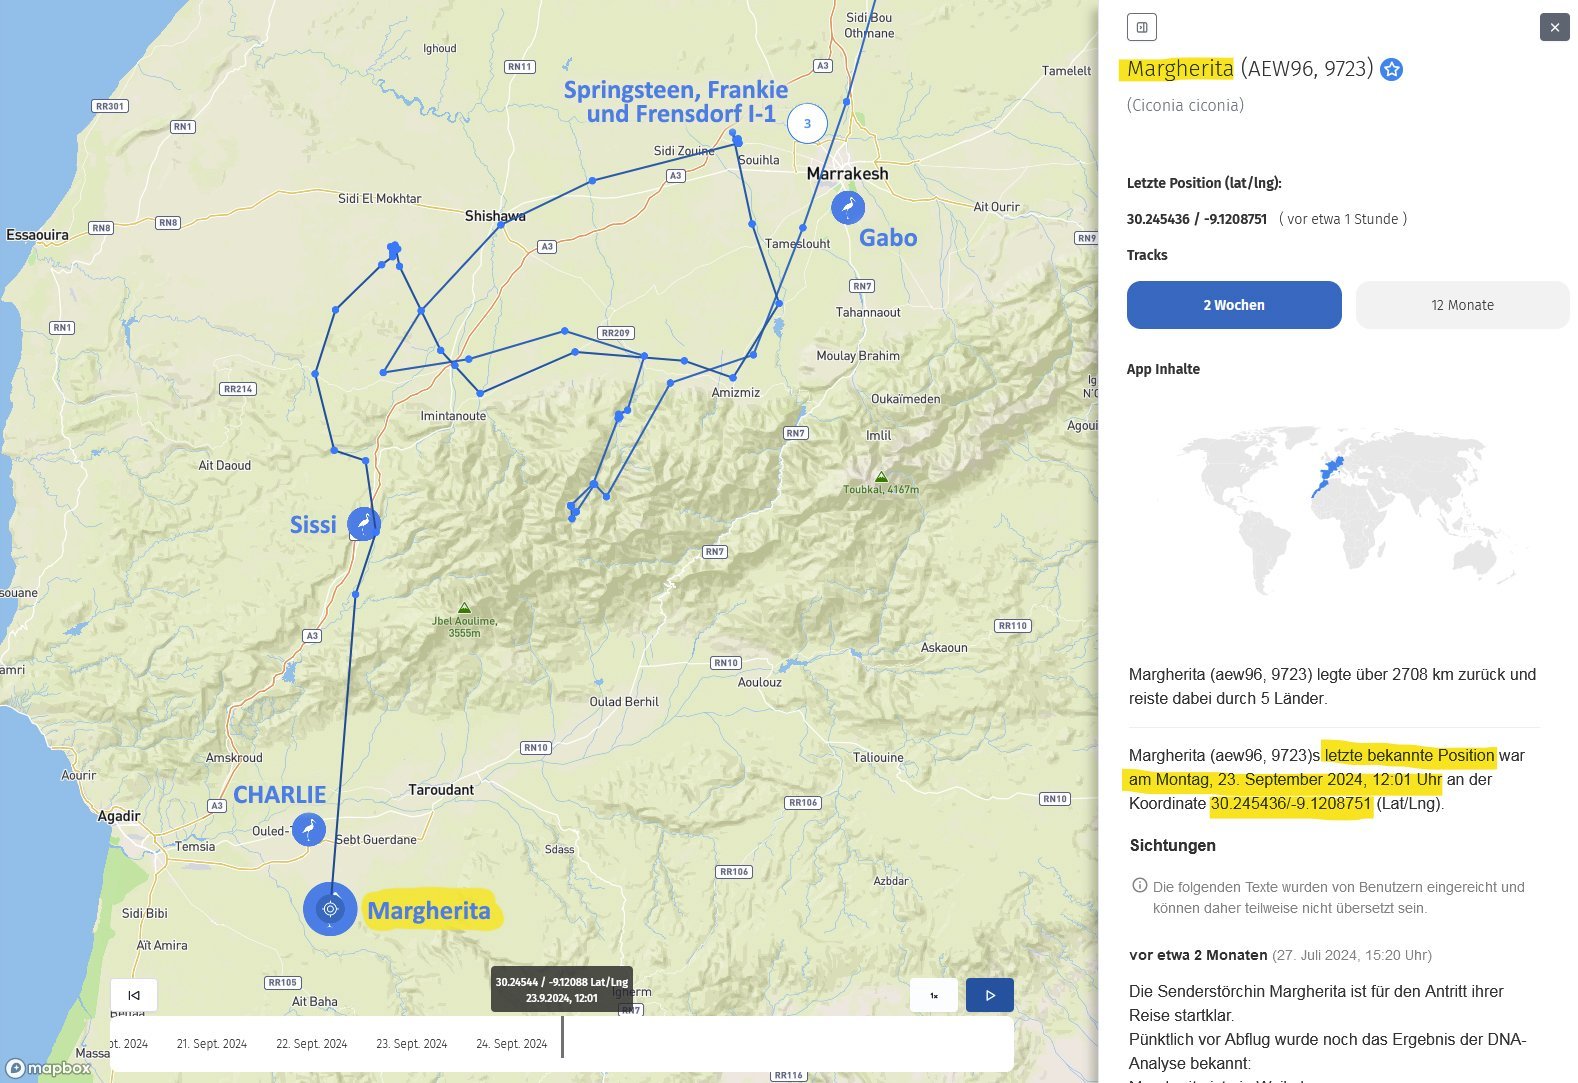Close the Margherita details panel
Viewport: 1578px width, 1083px height.
coord(1554,27)
